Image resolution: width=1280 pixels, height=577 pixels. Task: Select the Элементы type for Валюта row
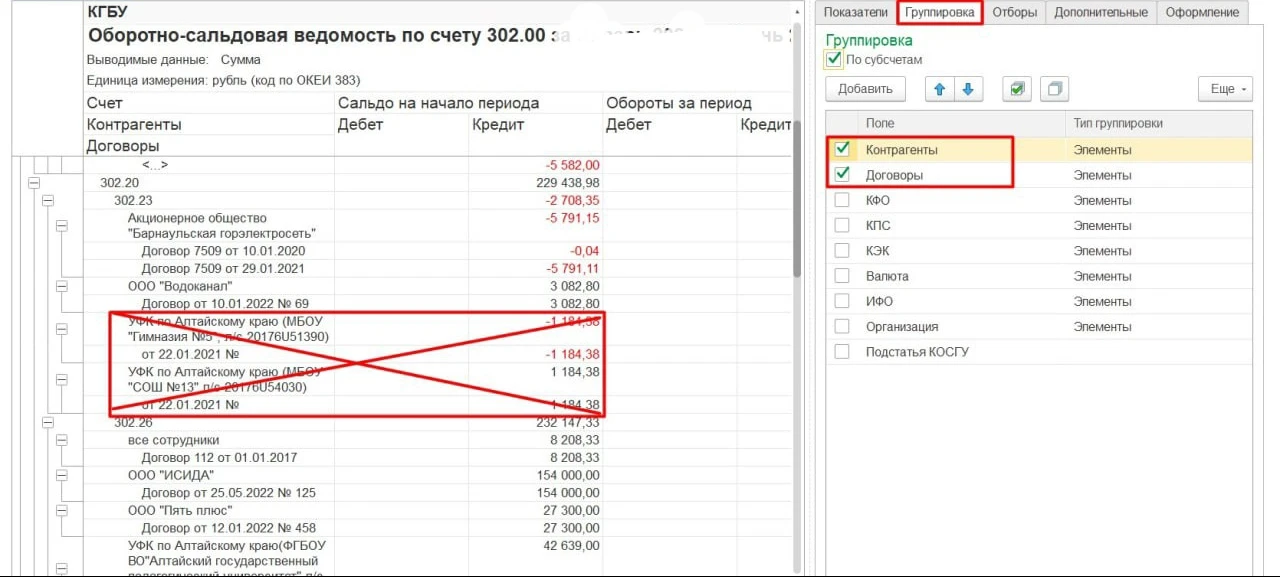coord(1102,276)
